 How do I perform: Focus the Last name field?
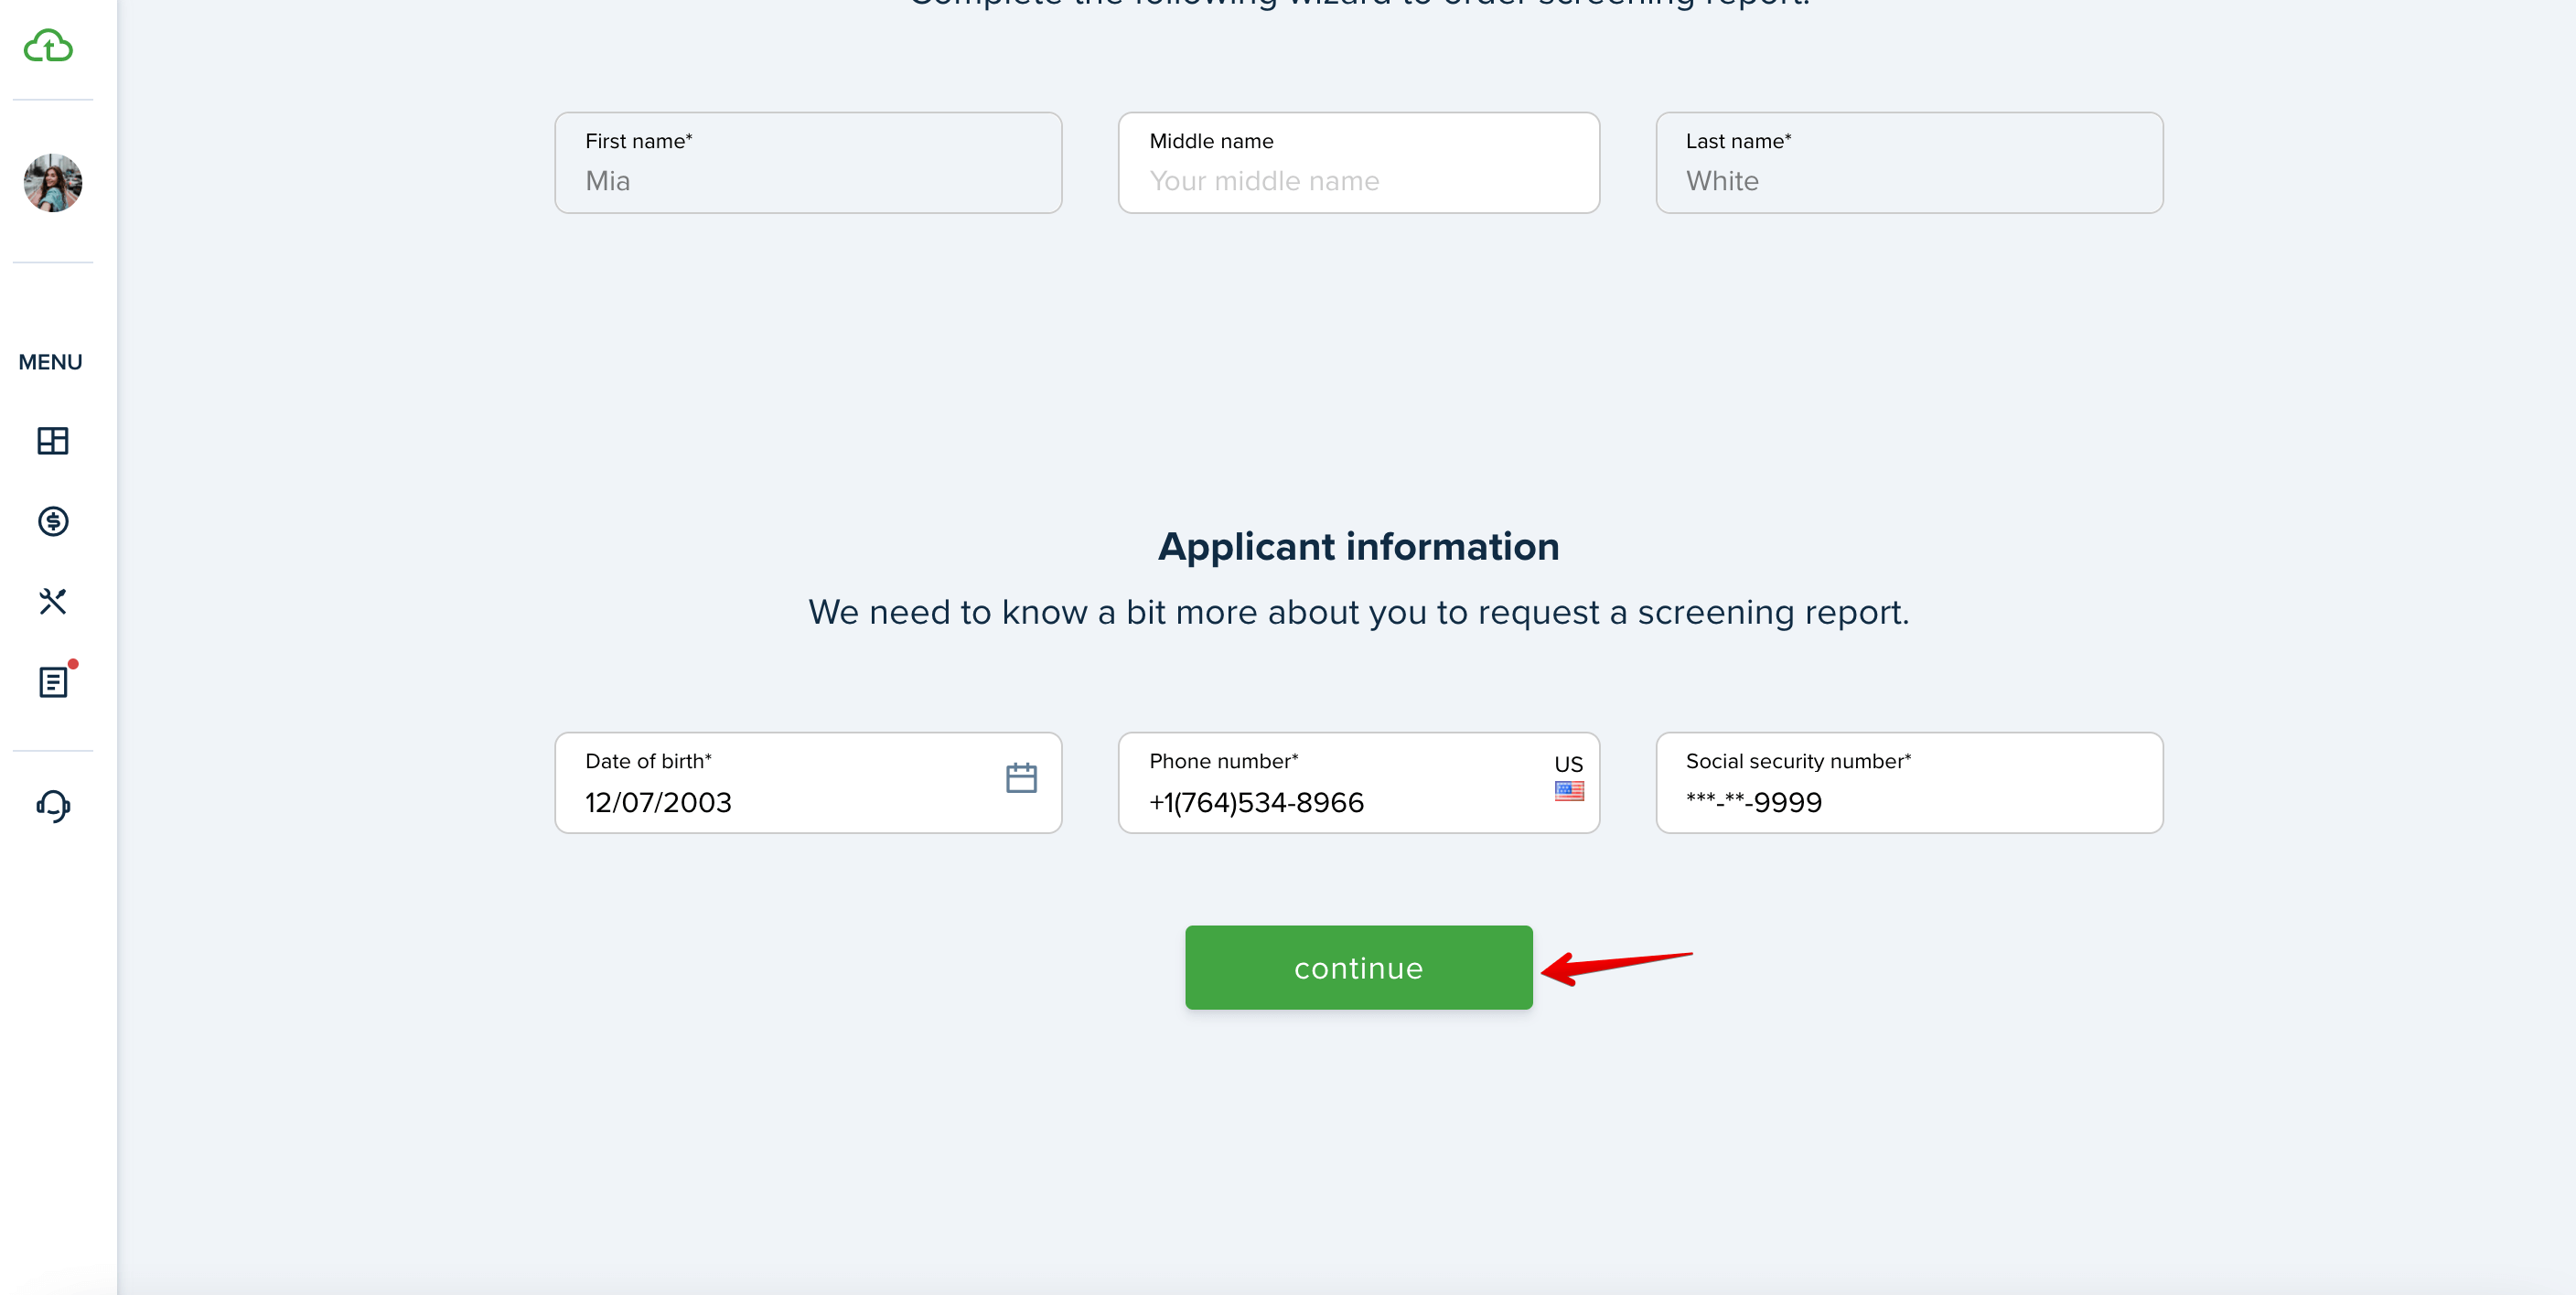coord(1909,162)
